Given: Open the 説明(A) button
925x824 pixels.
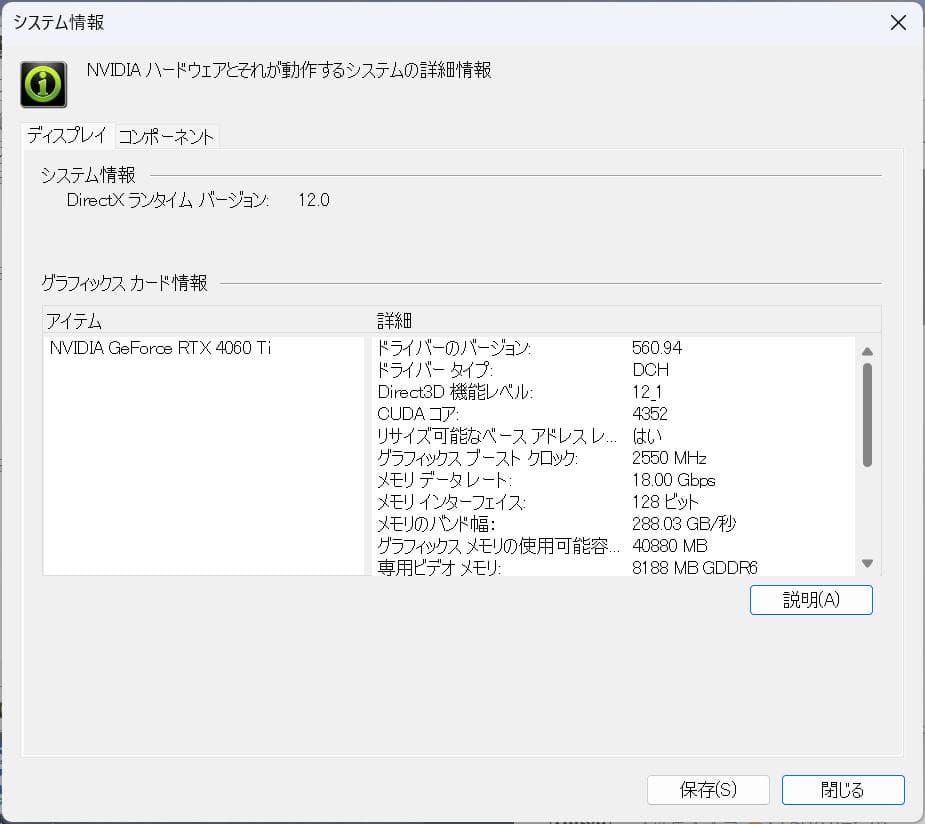Looking at the screenshot, I should 810,599.
